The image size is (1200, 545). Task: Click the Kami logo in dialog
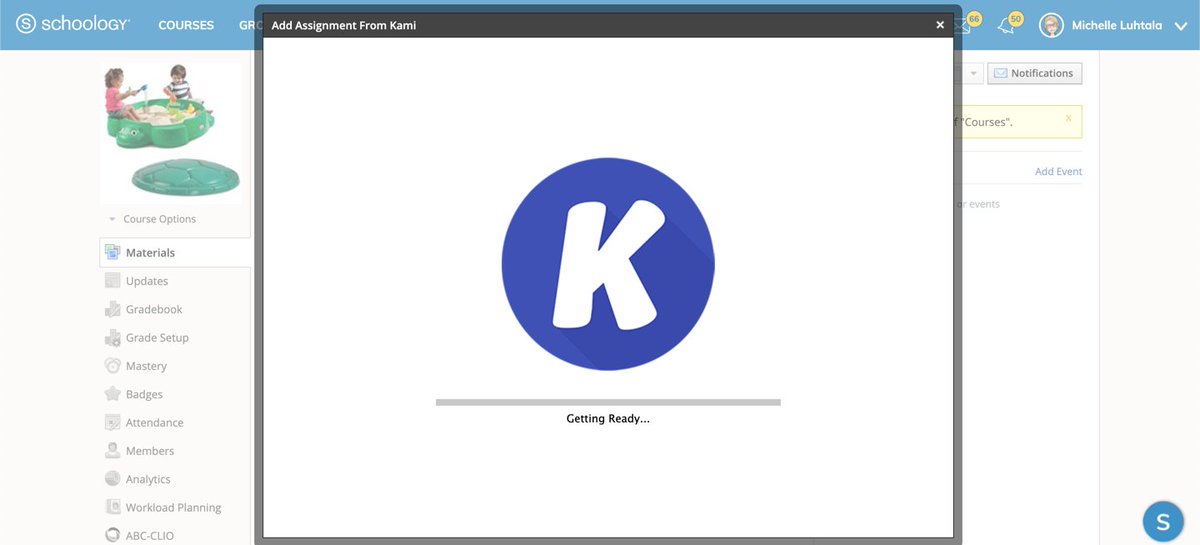[608, 264]
